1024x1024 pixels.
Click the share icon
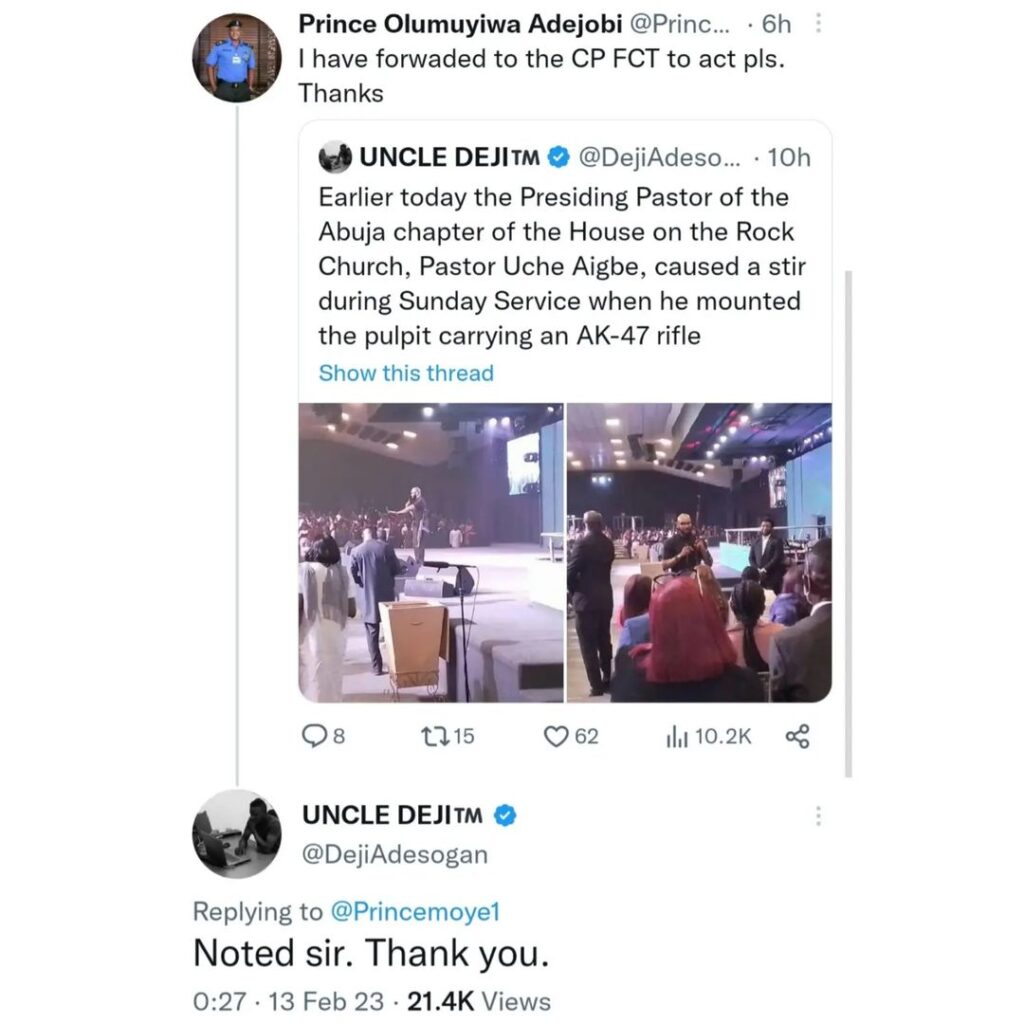click(x=797, y=737)
